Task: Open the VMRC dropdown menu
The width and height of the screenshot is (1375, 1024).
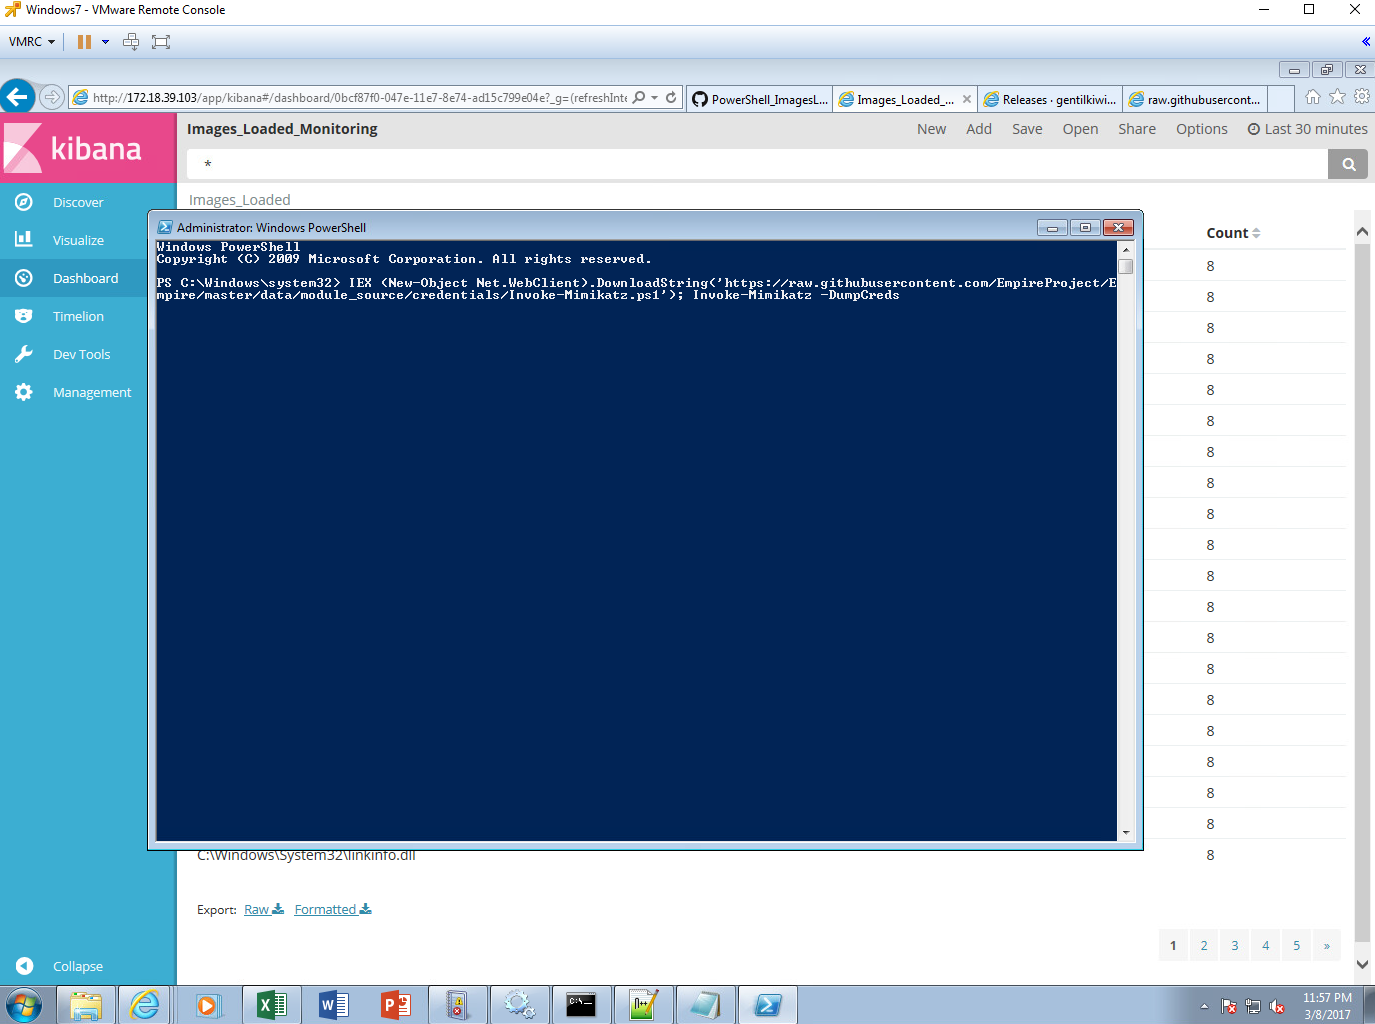Action: 32,42
